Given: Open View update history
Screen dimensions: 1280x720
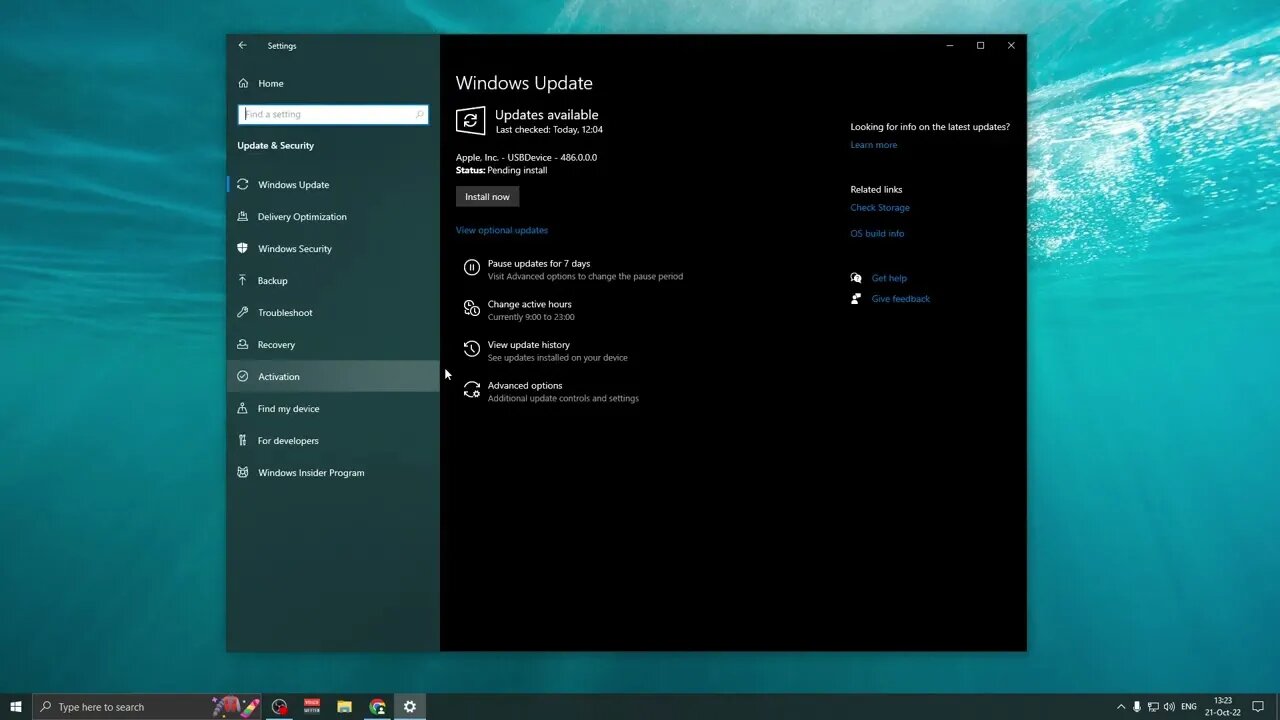Looking at the screenshot, I should click(x=529, y=345).
